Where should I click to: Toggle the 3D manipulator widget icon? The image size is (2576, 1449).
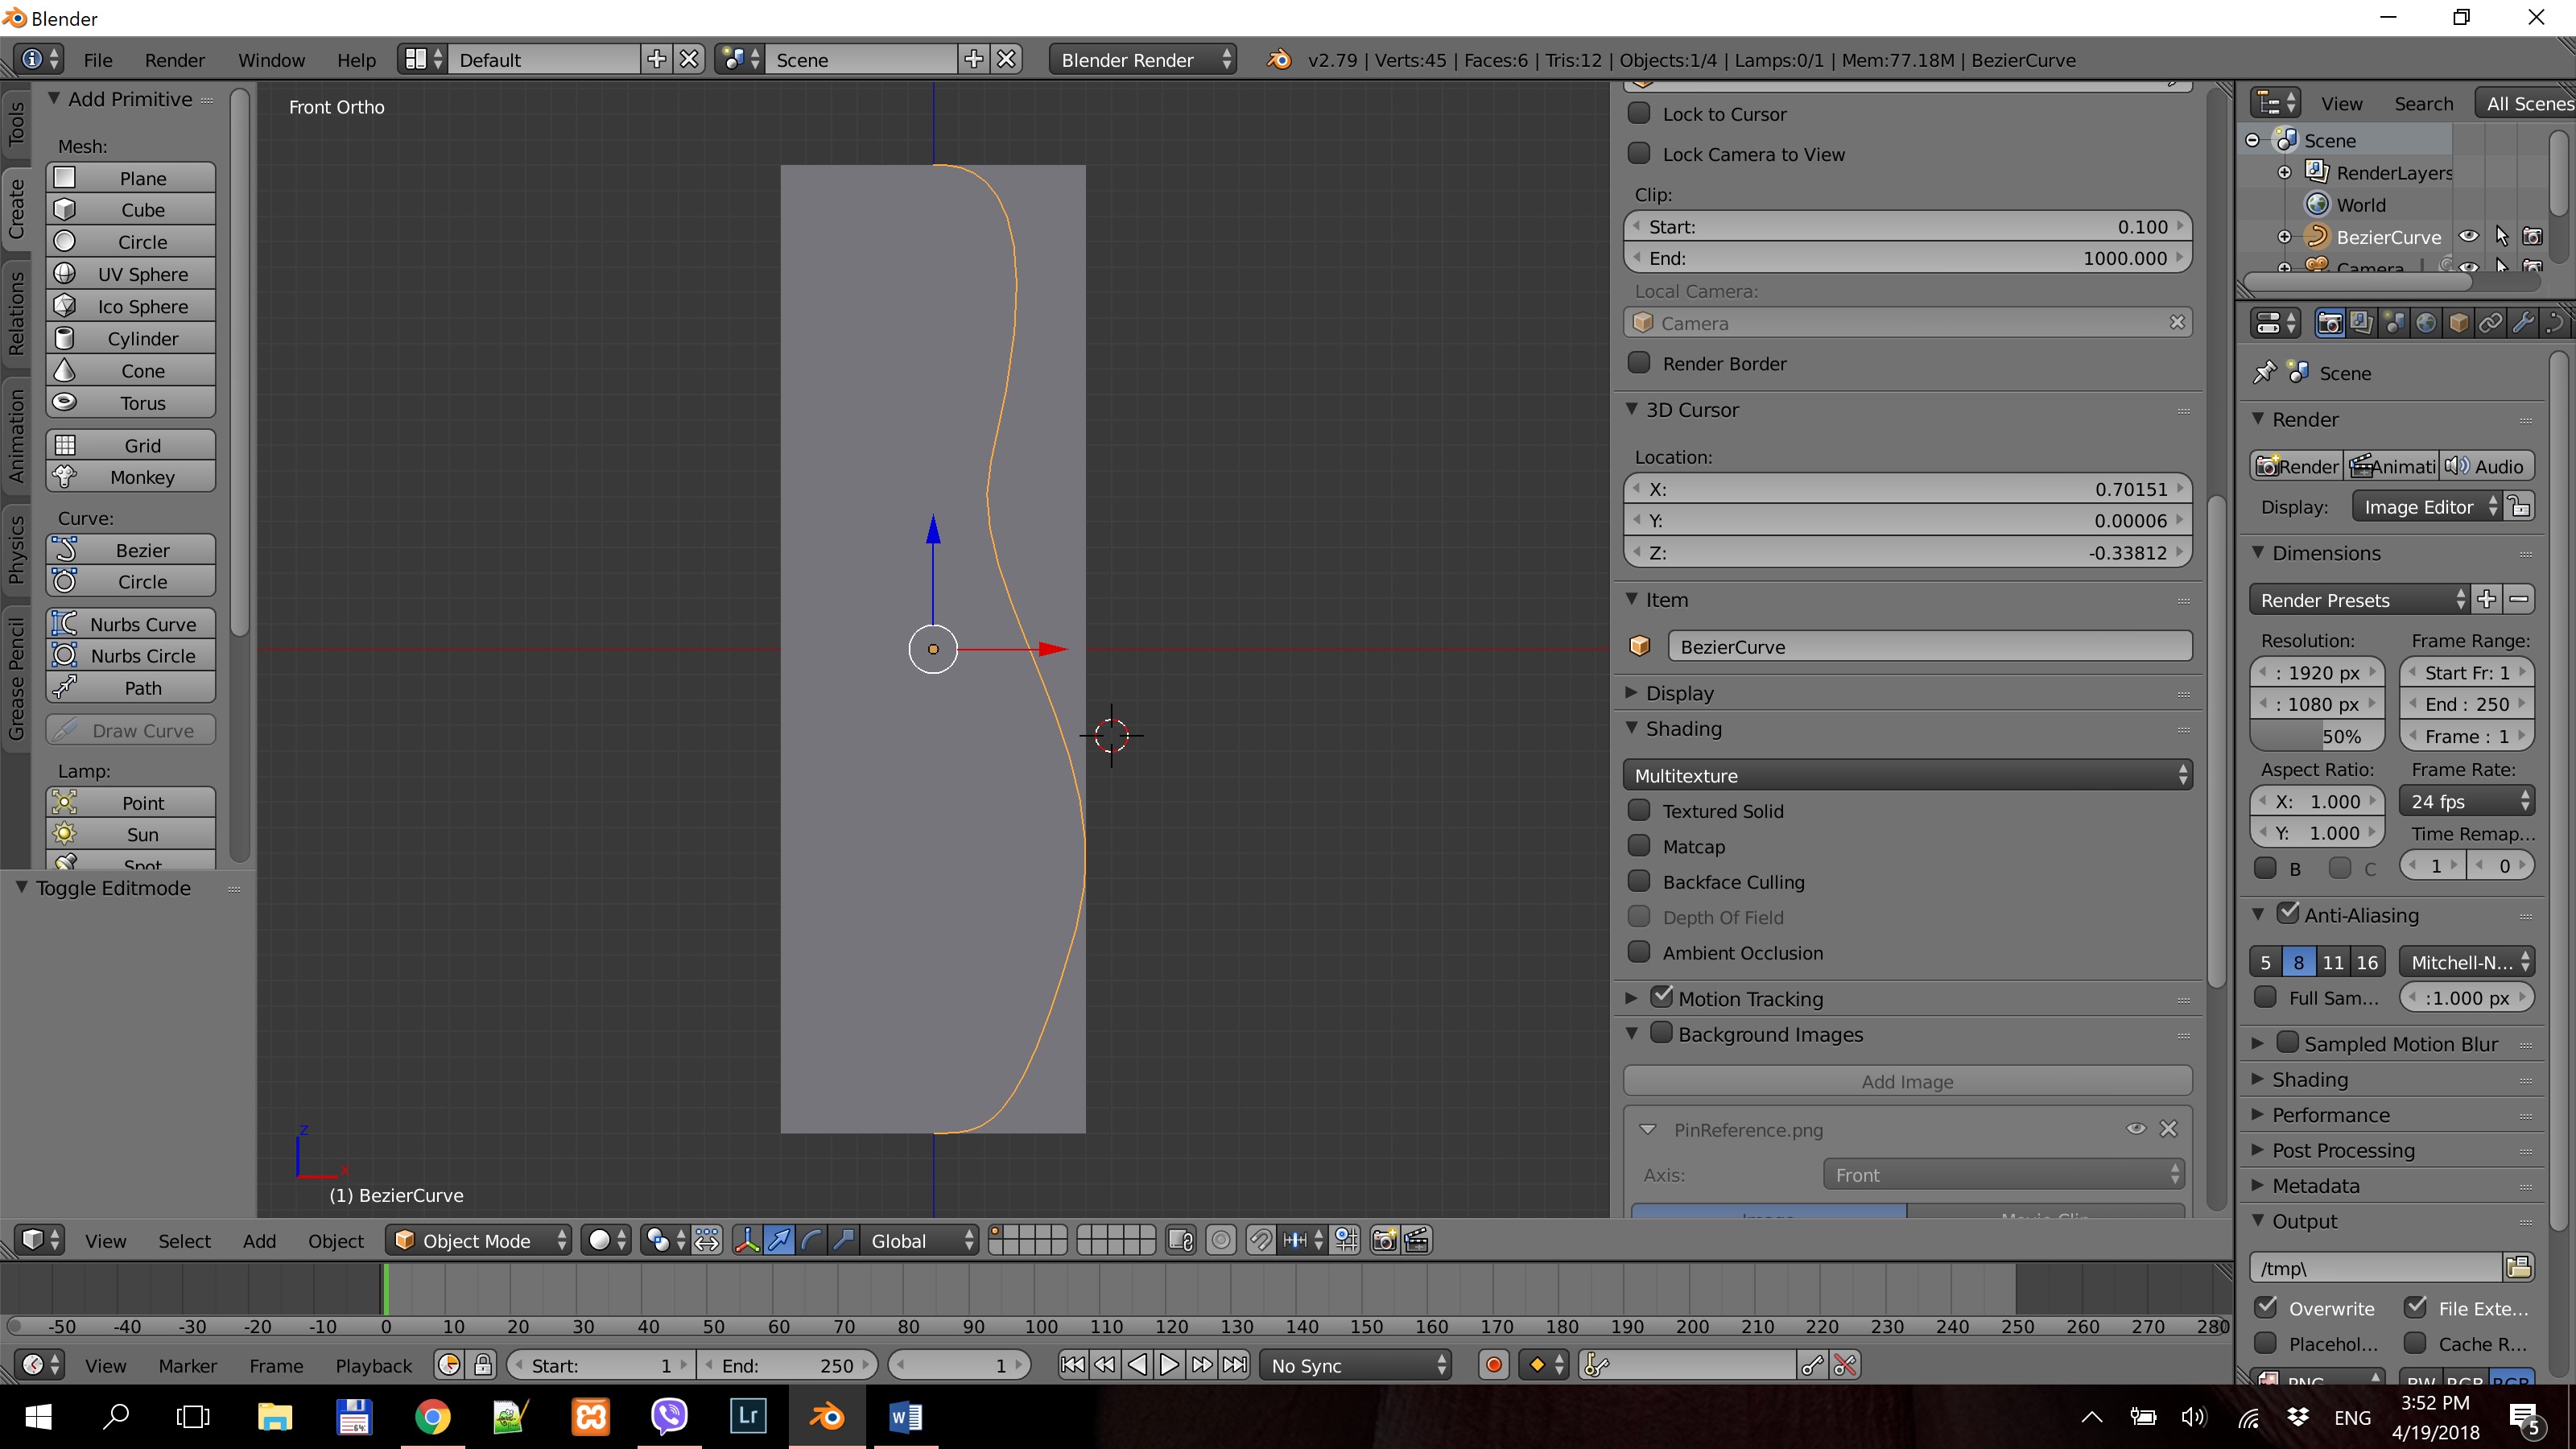(x=746, y=1240)
